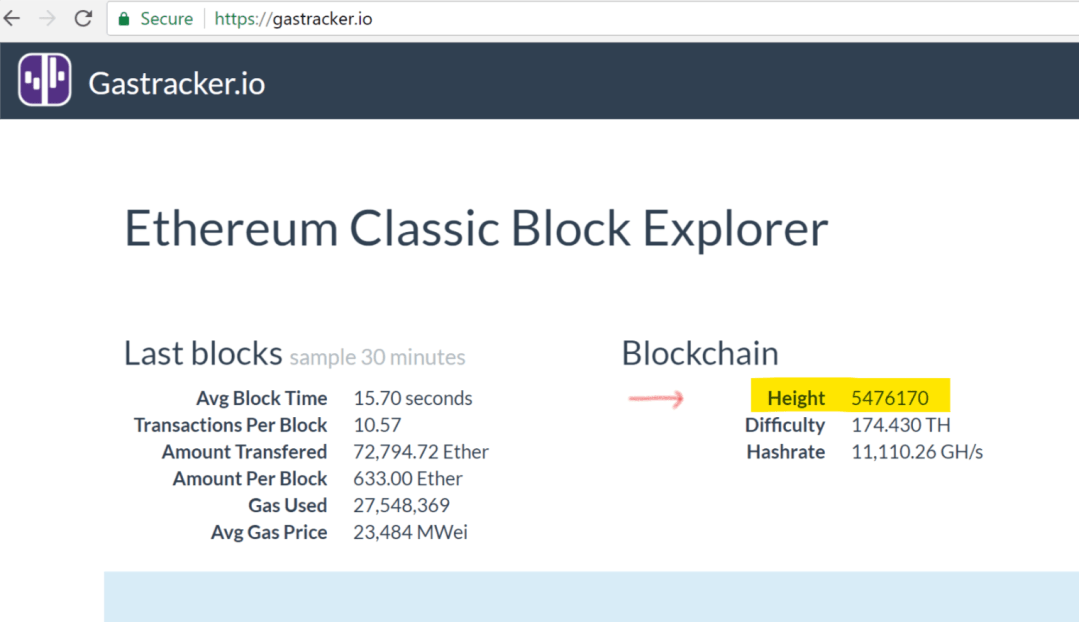The image size is (1079, 622).
Task: Click the browser forward arrow
Action: tap(47, 18)
